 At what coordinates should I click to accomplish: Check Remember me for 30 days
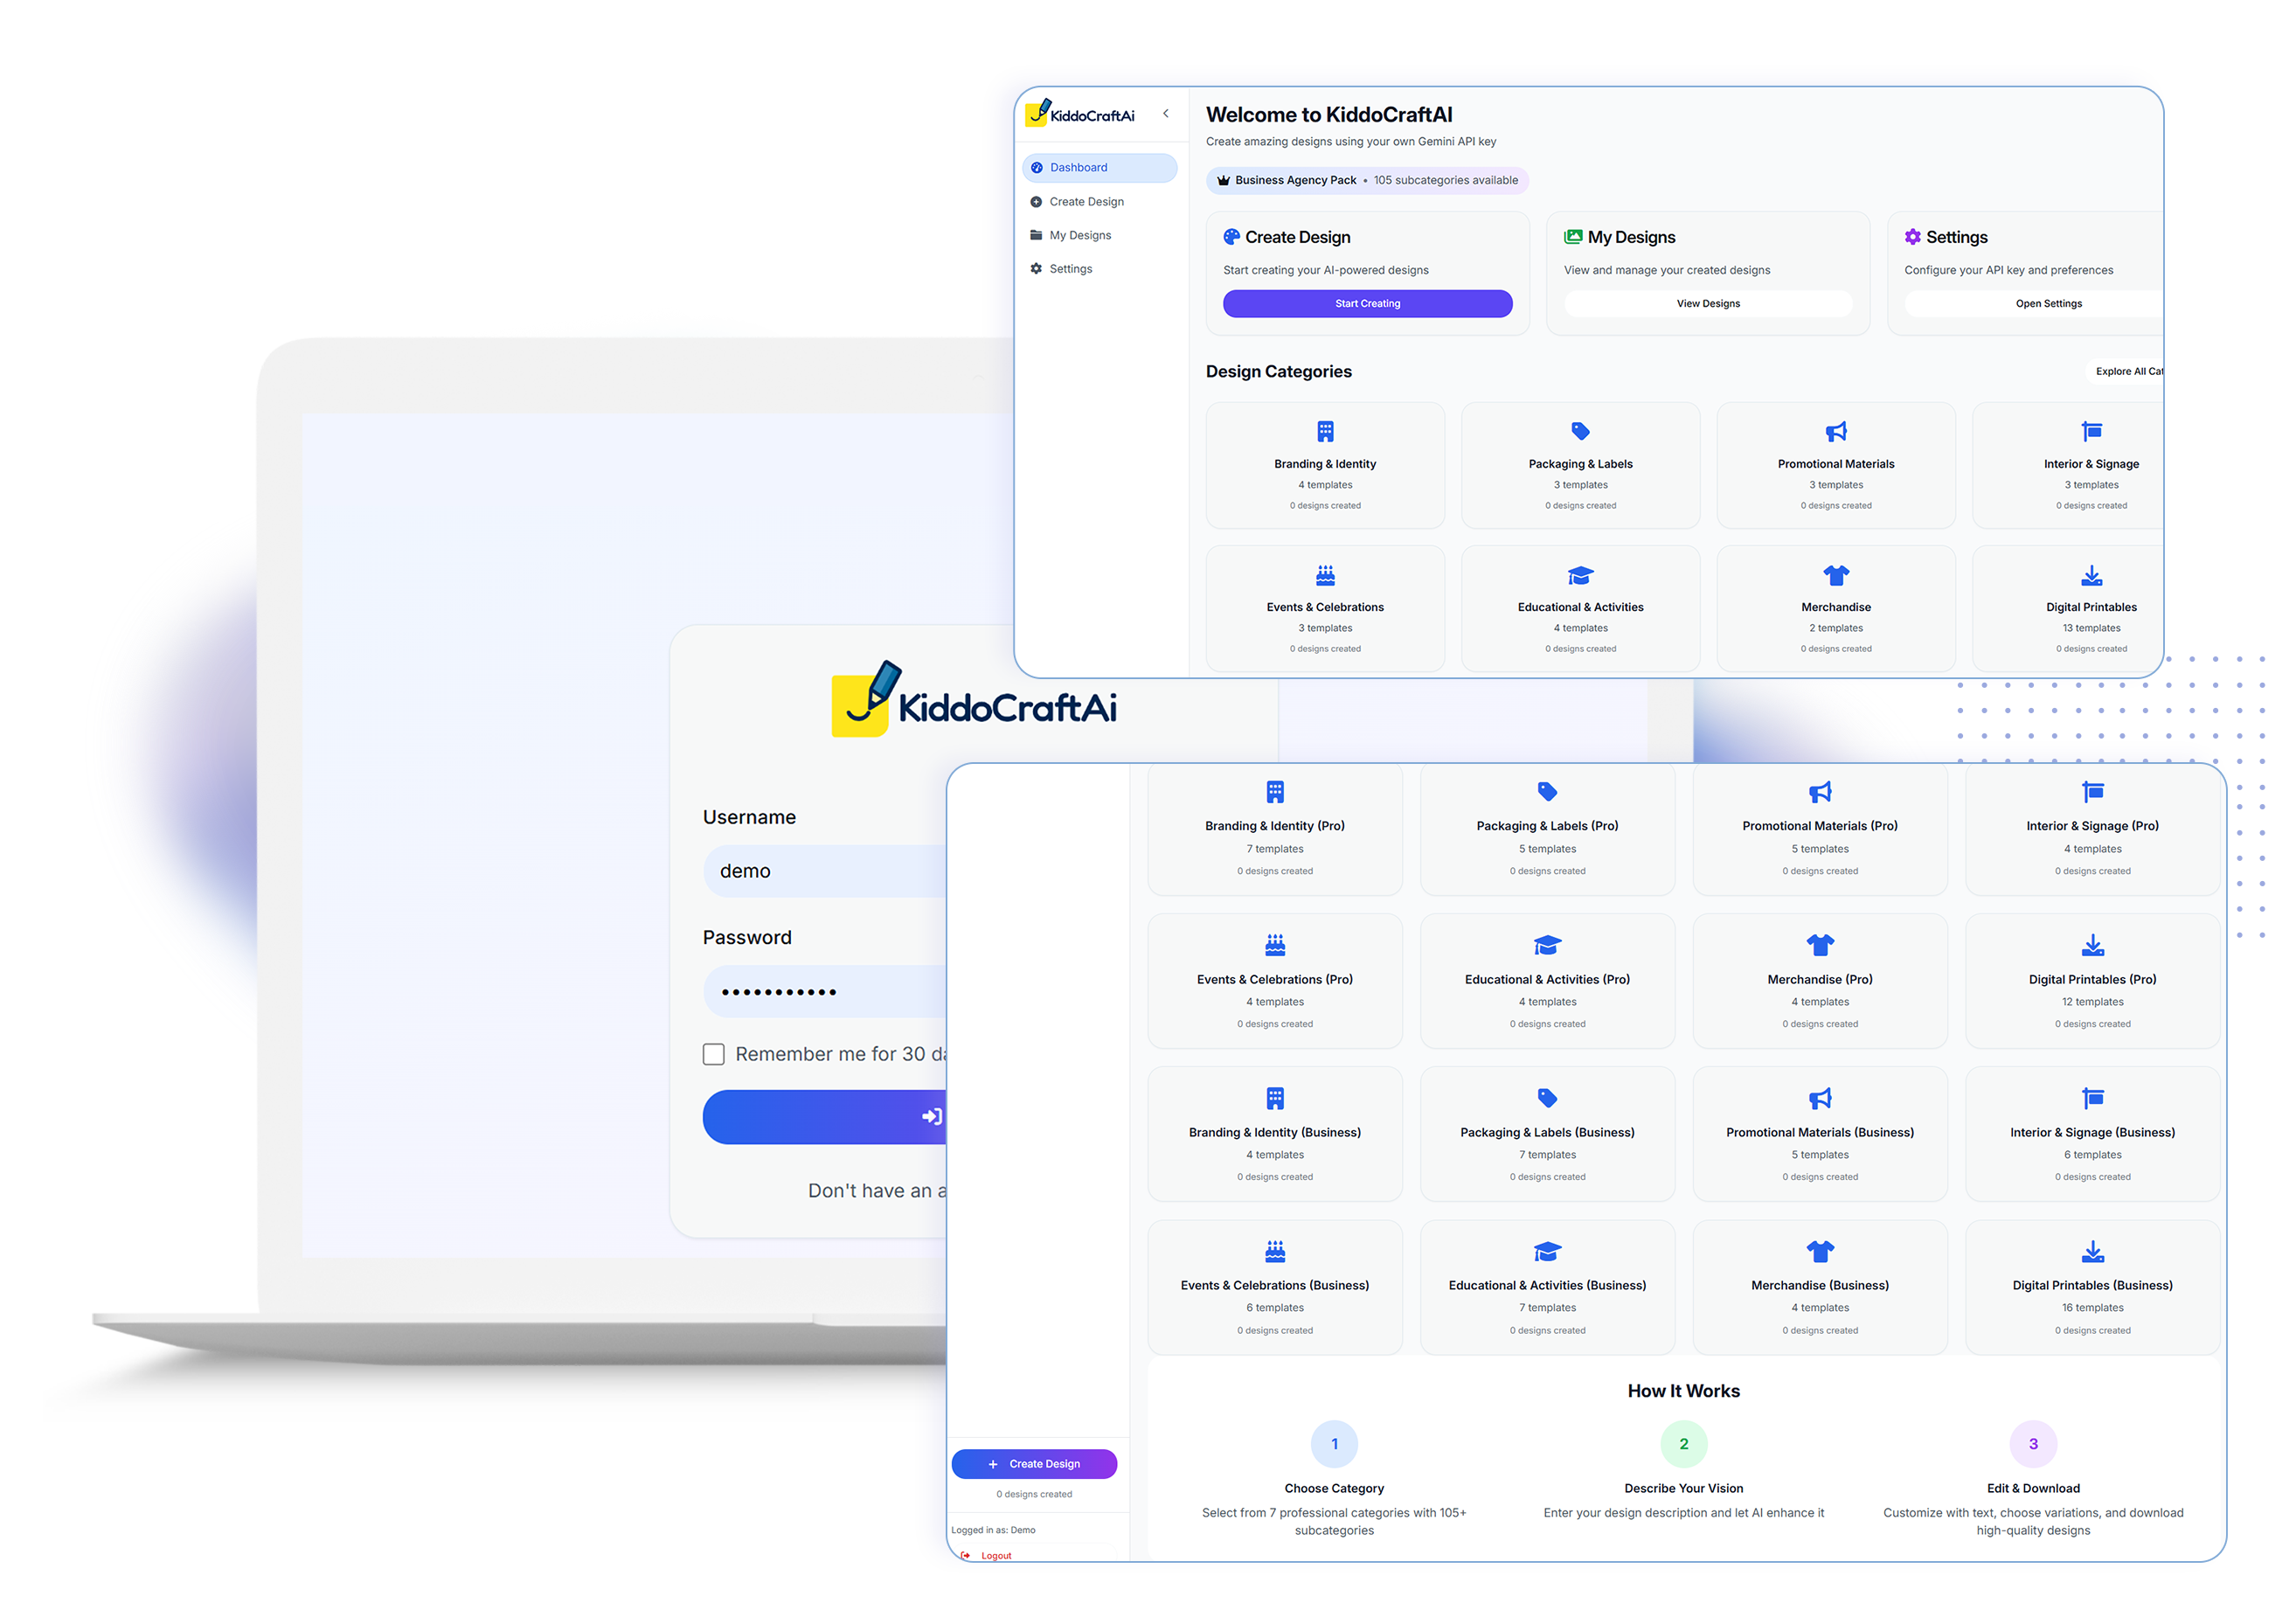(713, 1054)
